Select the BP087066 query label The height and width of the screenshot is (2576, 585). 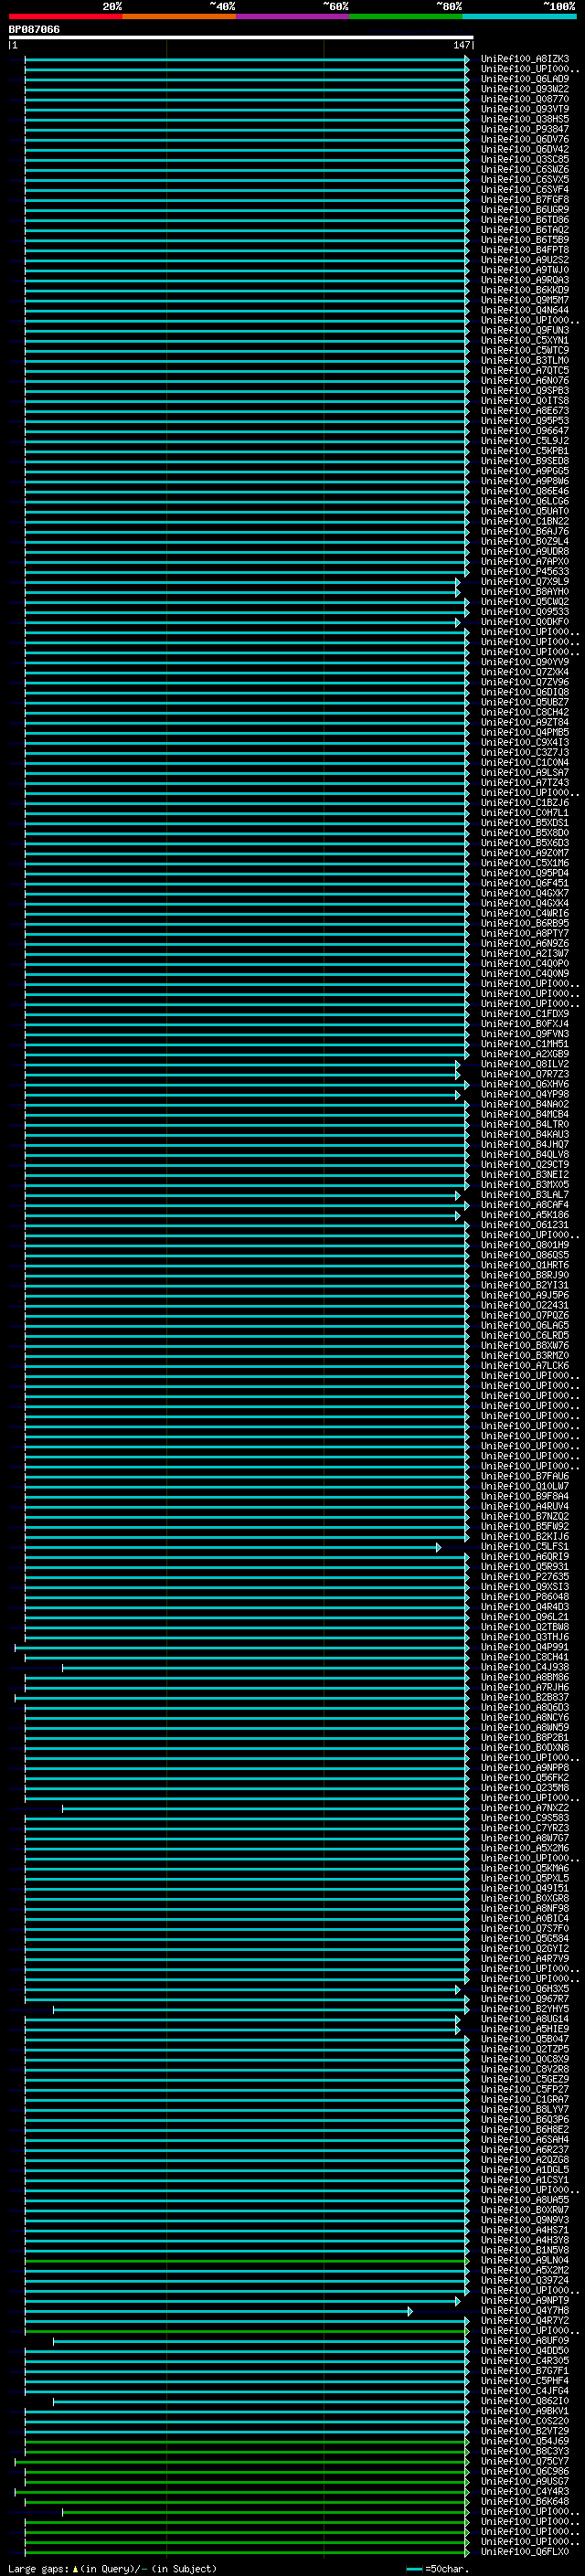[34, 30]
